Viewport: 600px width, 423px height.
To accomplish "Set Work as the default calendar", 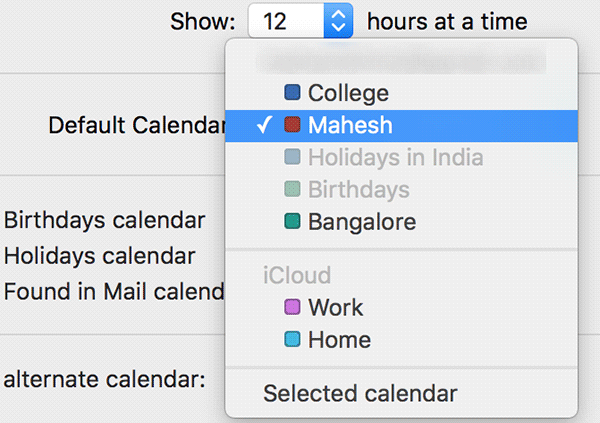I will click(336, 308).
